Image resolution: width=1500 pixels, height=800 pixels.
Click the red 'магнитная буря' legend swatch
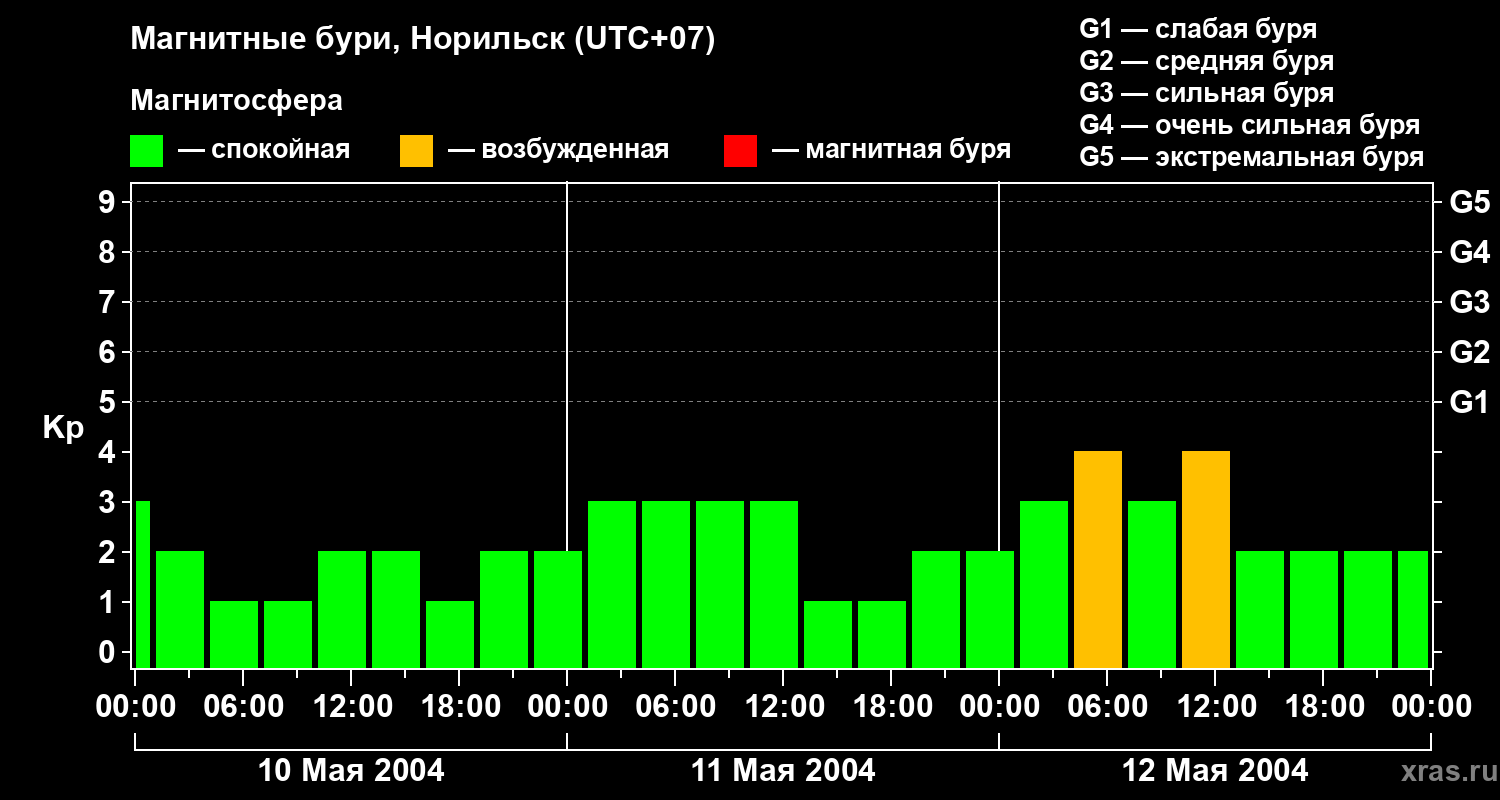coord(740,151)
